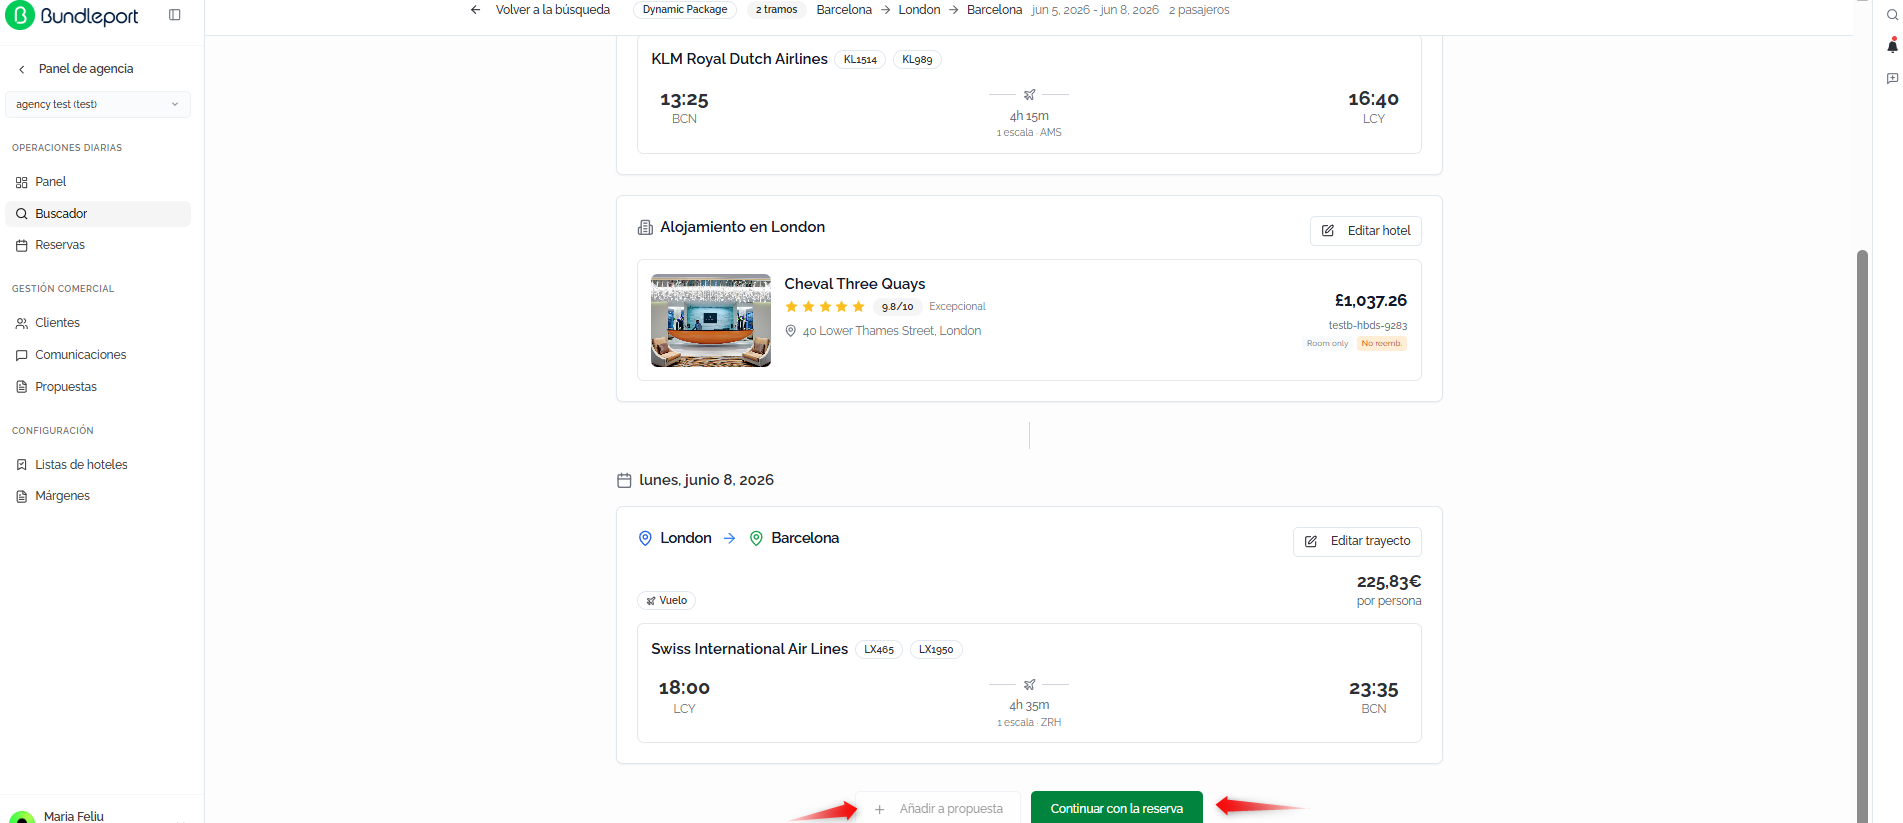The image size is (1903, 823).
Task: Click the plane icon on Swiss flight
Action: tap(1029, 685)
